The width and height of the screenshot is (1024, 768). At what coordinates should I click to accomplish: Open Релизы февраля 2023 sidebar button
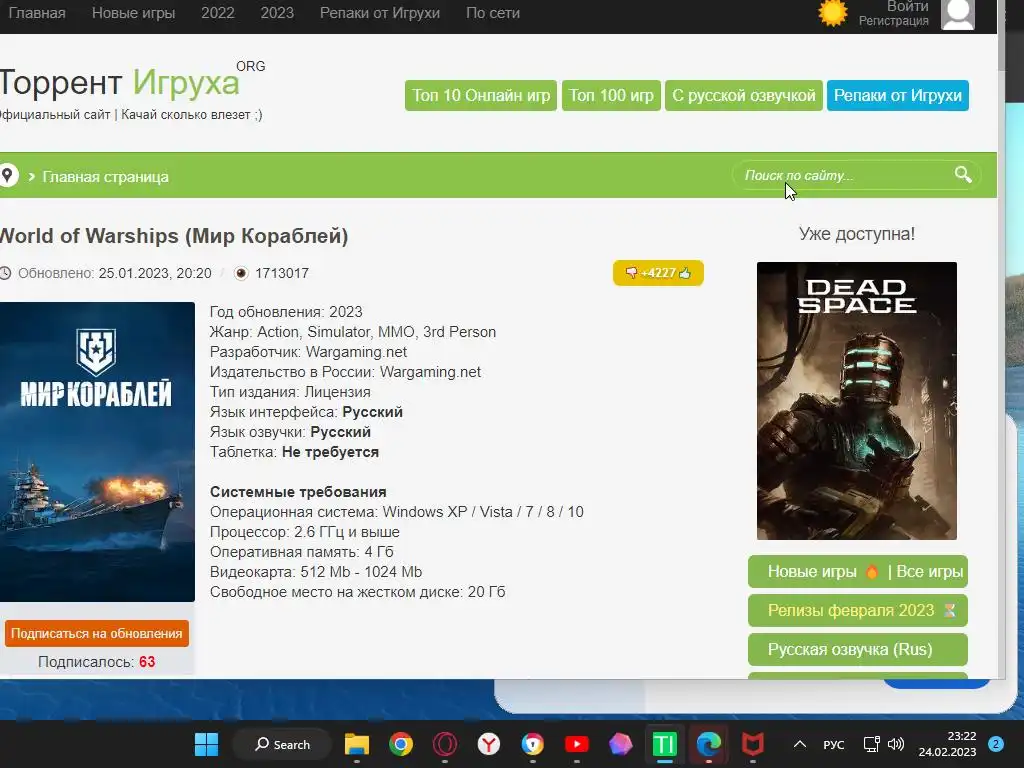857,611
